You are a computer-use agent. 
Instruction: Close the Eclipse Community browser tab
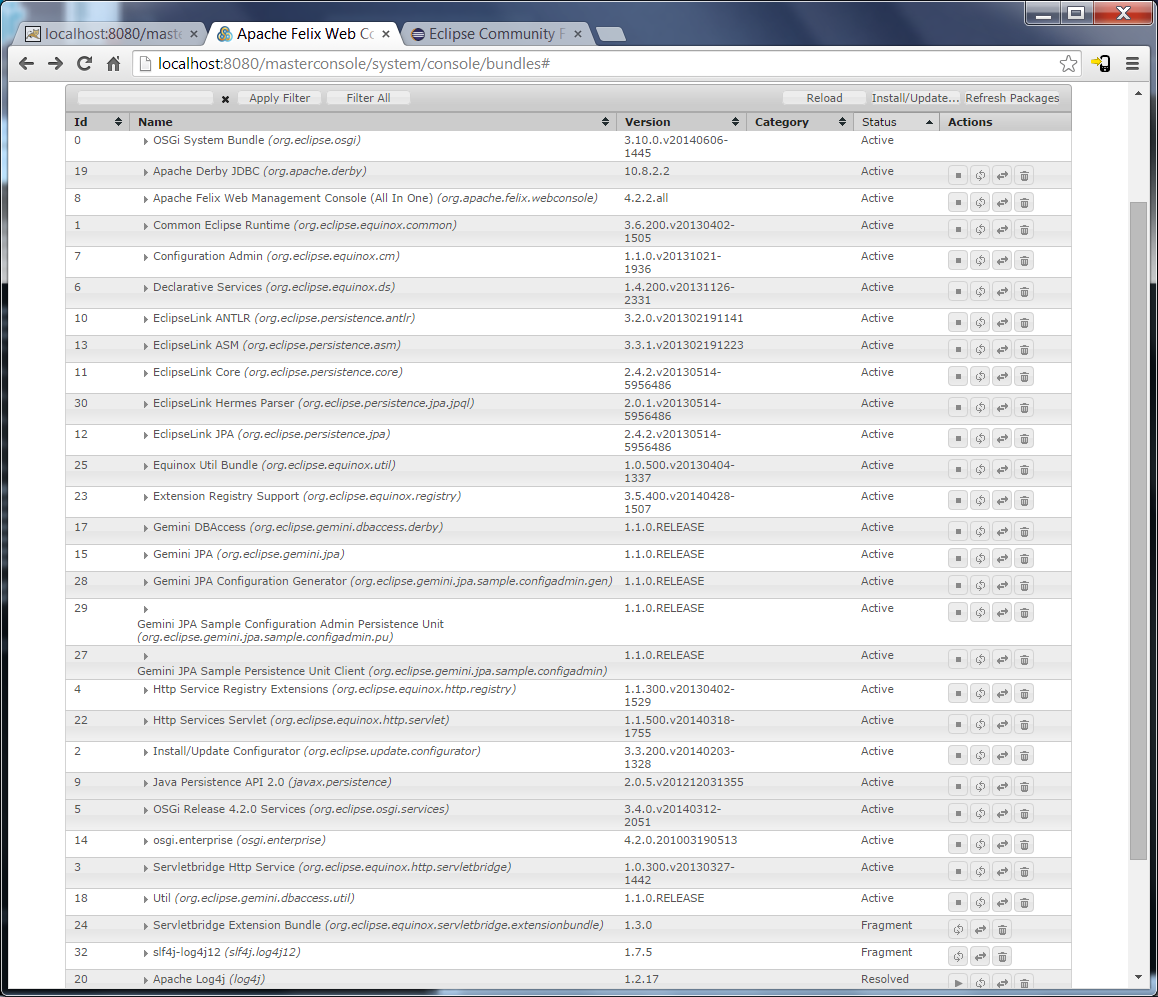(578, 34)
